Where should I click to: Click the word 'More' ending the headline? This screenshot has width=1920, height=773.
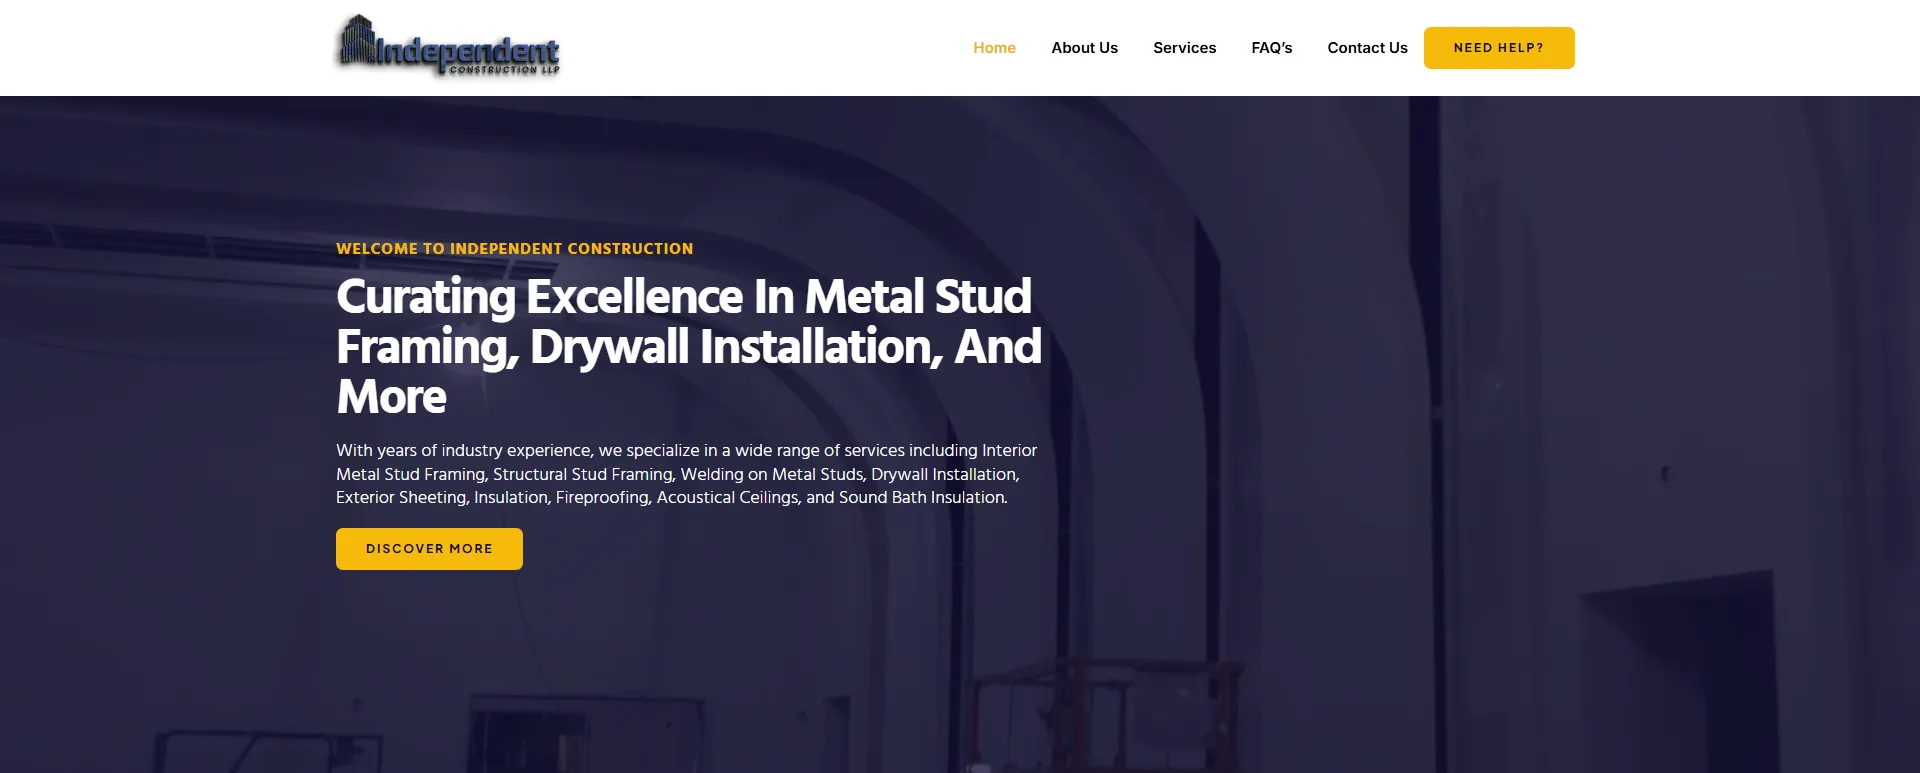coord(391,397)
